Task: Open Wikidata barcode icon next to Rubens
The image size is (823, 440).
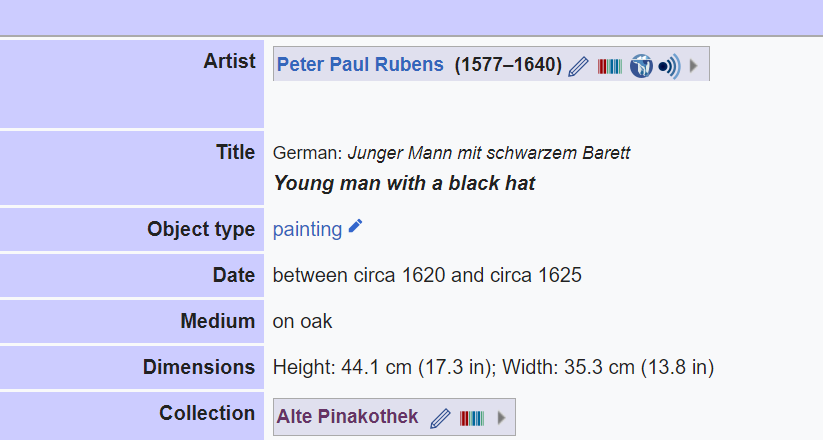Action: click(609, 66)
